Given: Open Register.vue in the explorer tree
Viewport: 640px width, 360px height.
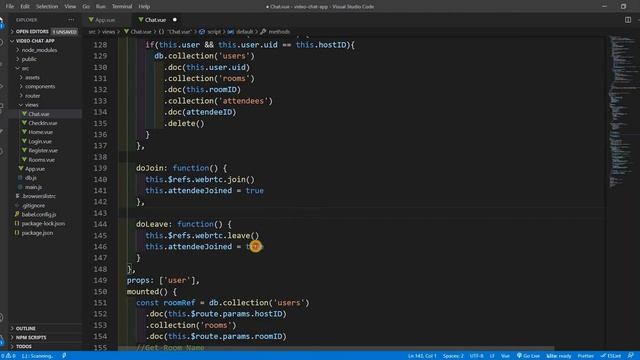Looking at the screenshot, I should click(x=43, y=150).
